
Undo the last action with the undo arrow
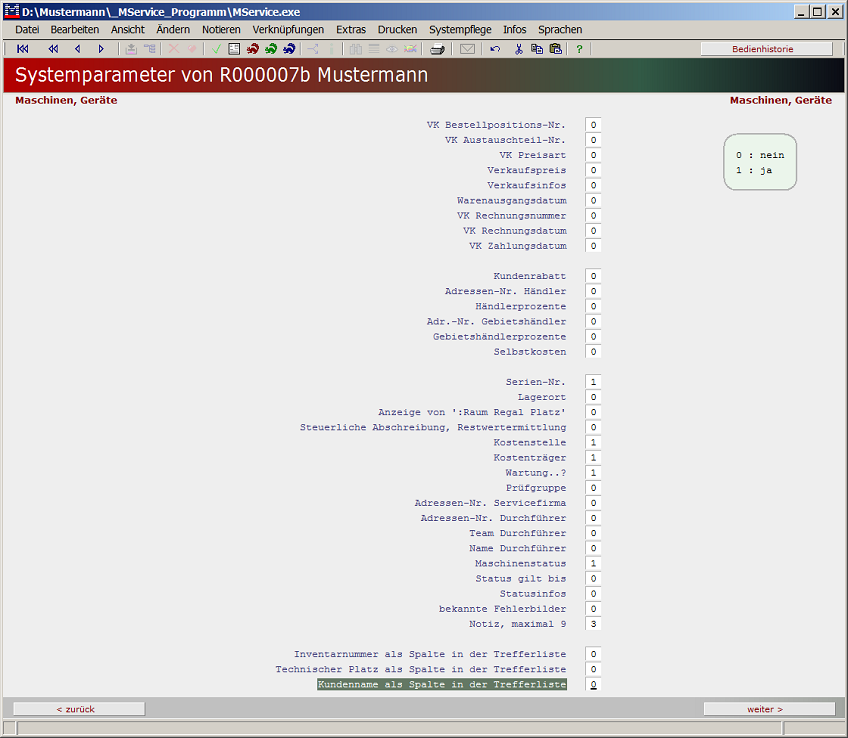pos(494,48)
